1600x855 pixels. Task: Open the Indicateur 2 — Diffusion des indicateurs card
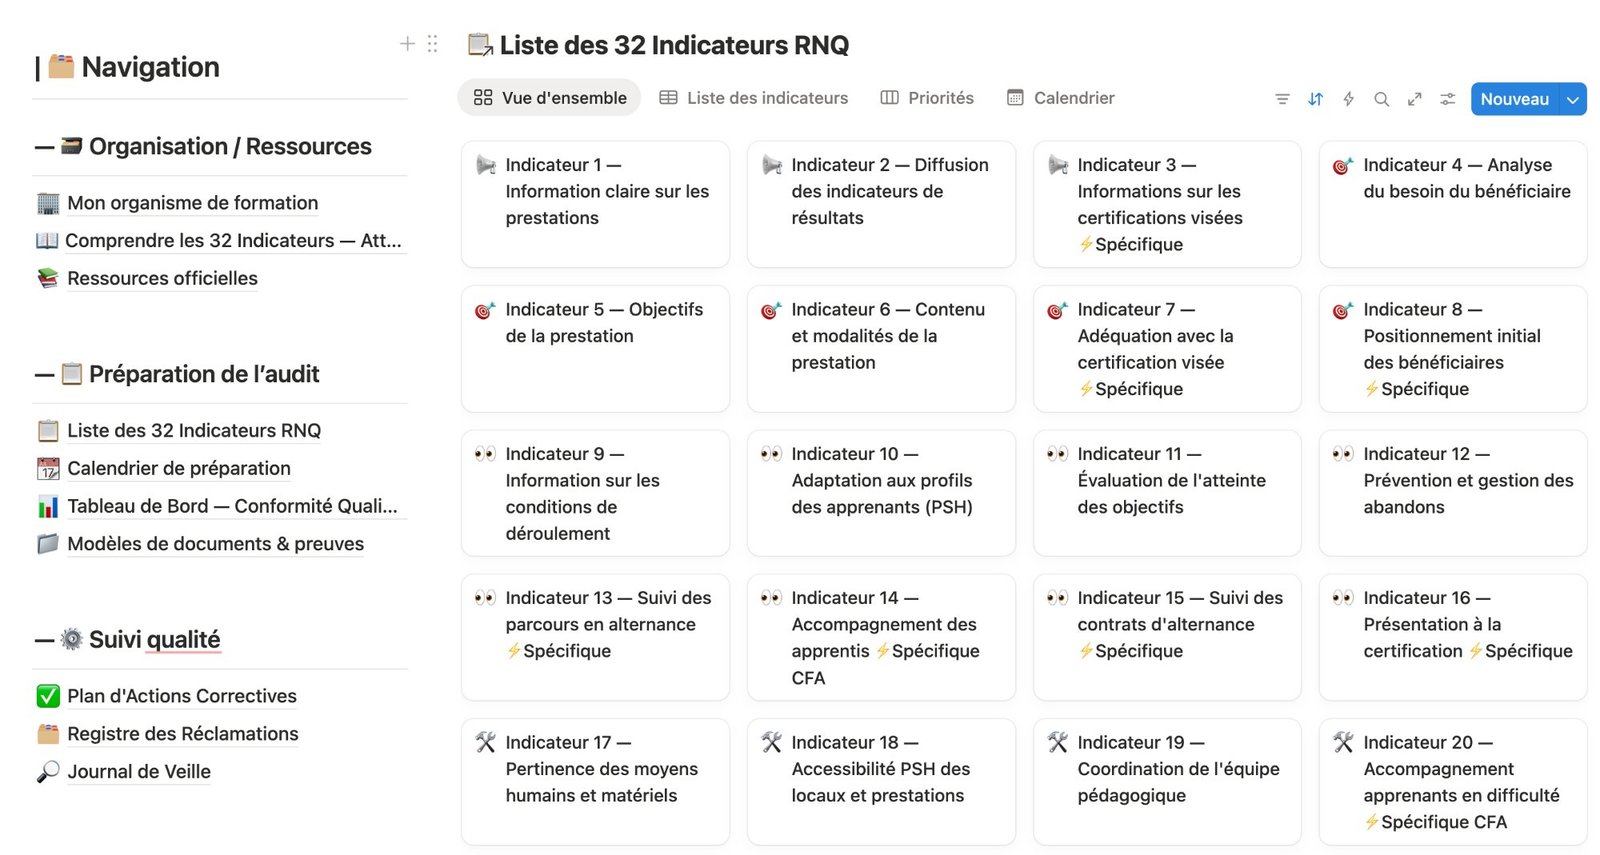coord(881,204)
